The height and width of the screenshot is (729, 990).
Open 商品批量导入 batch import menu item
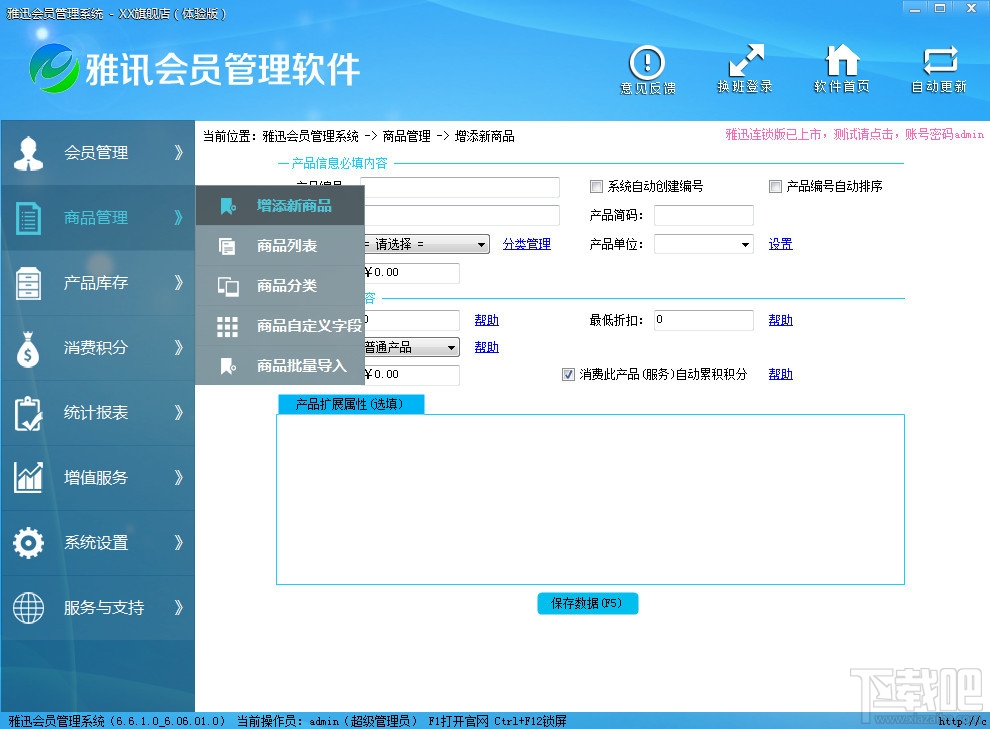pos(295,366)
